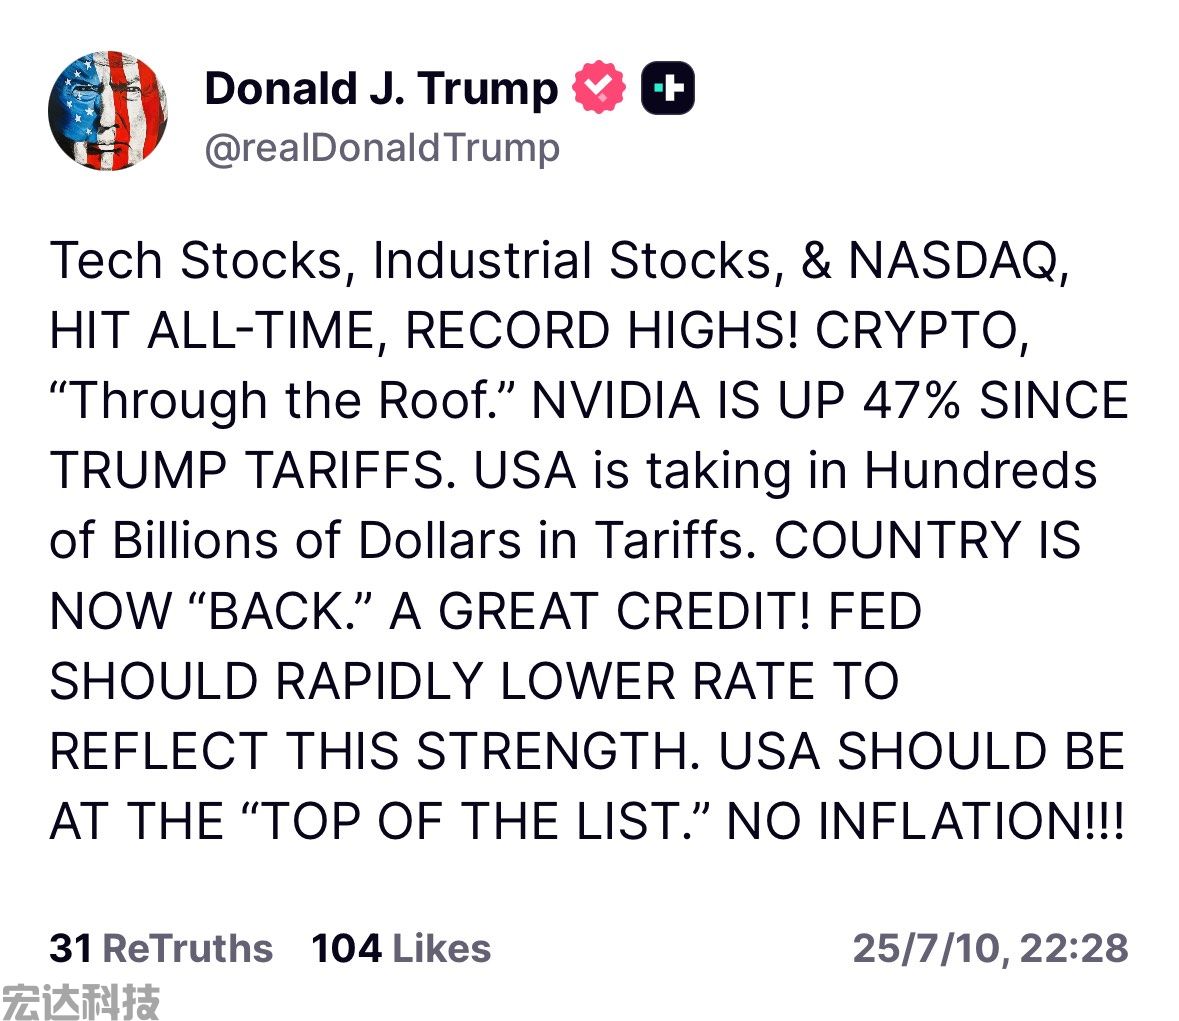The width and height of the screenshot is (1179, 1021).
Task: Click the NO INFLATION!!! text
Action: pos(926,820)
